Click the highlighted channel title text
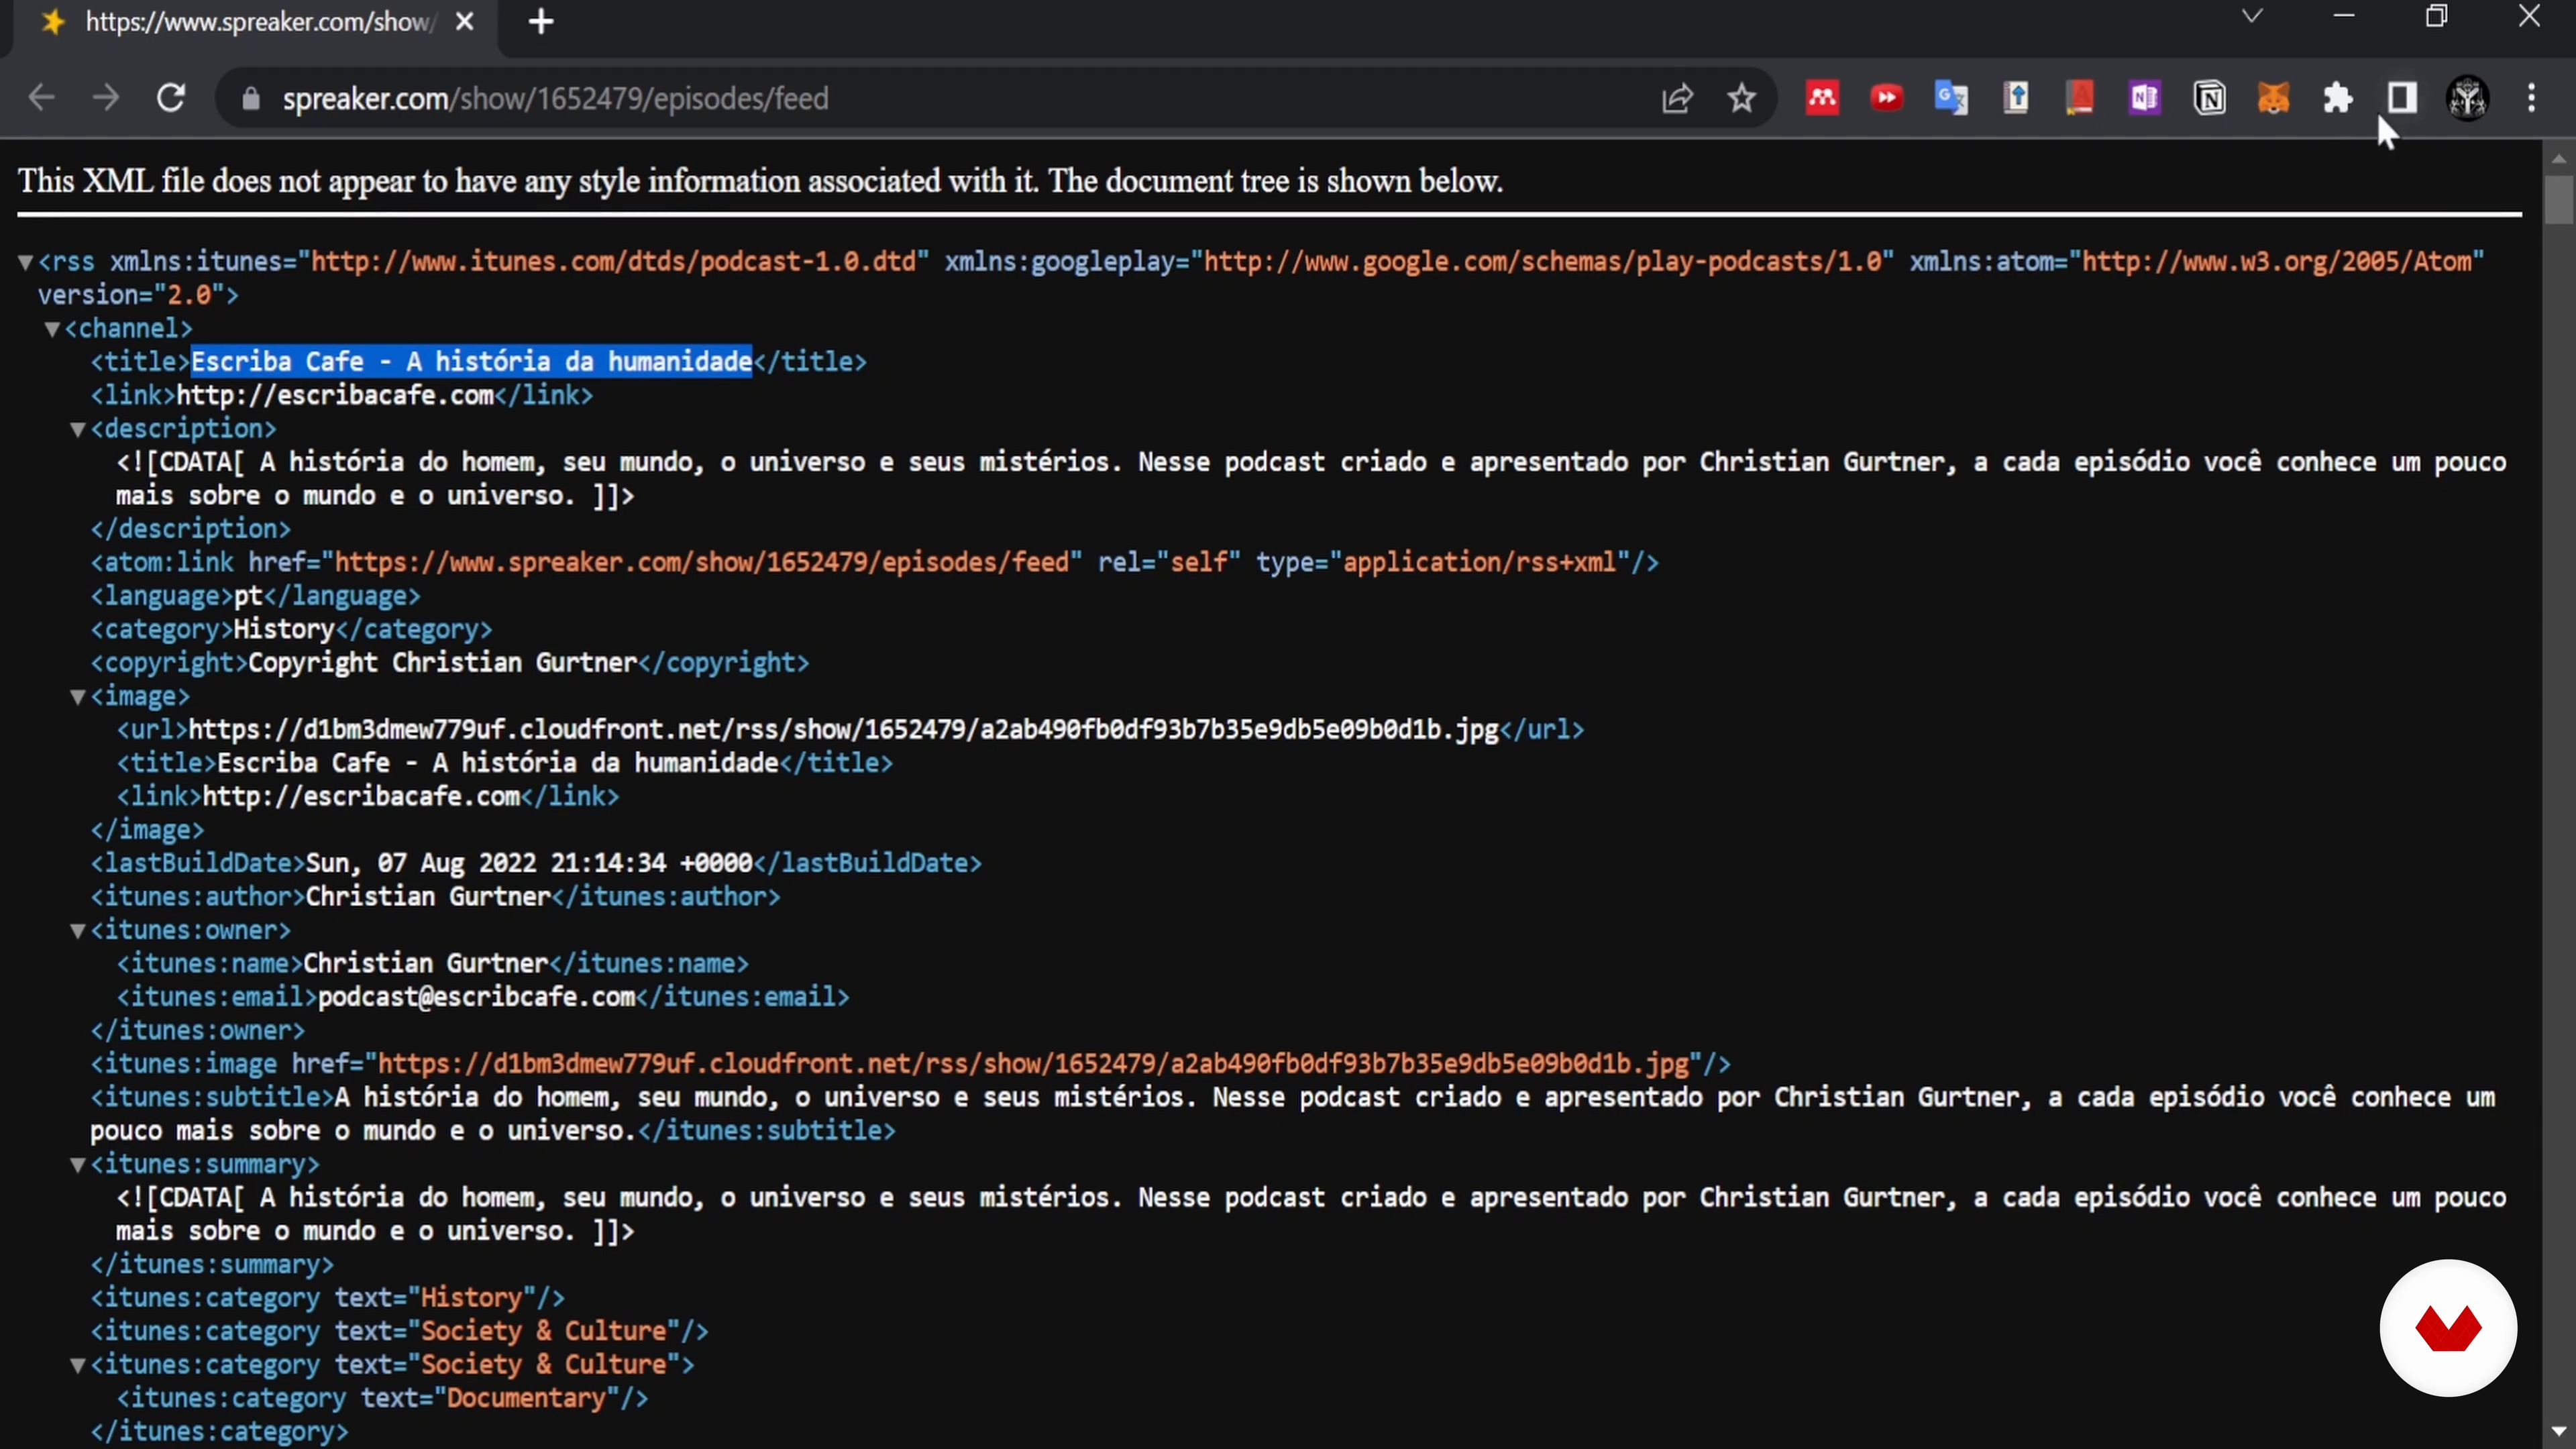 (471, 362)
